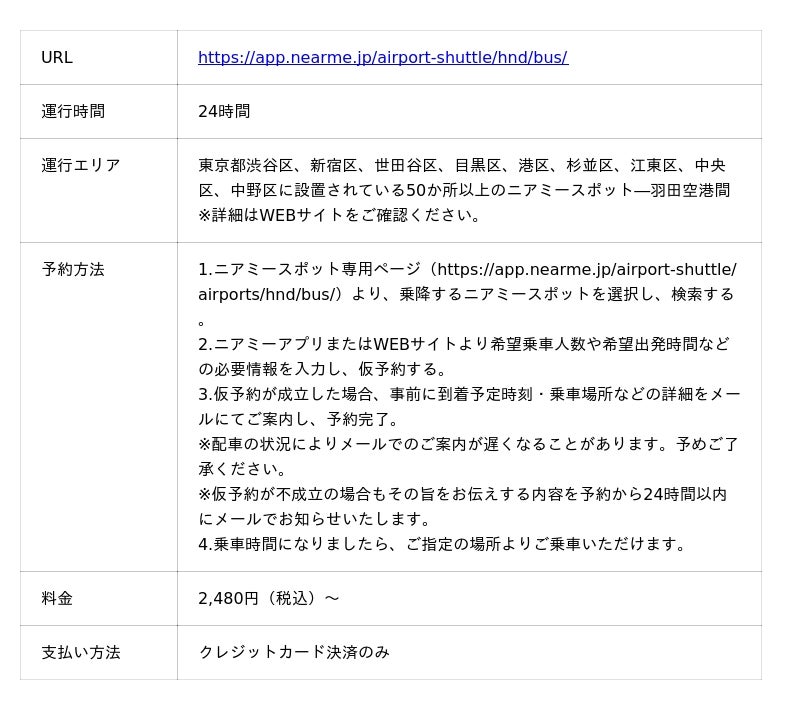
Task: Click step 3 about 仮予約が成立した場合
Action: 468,395
